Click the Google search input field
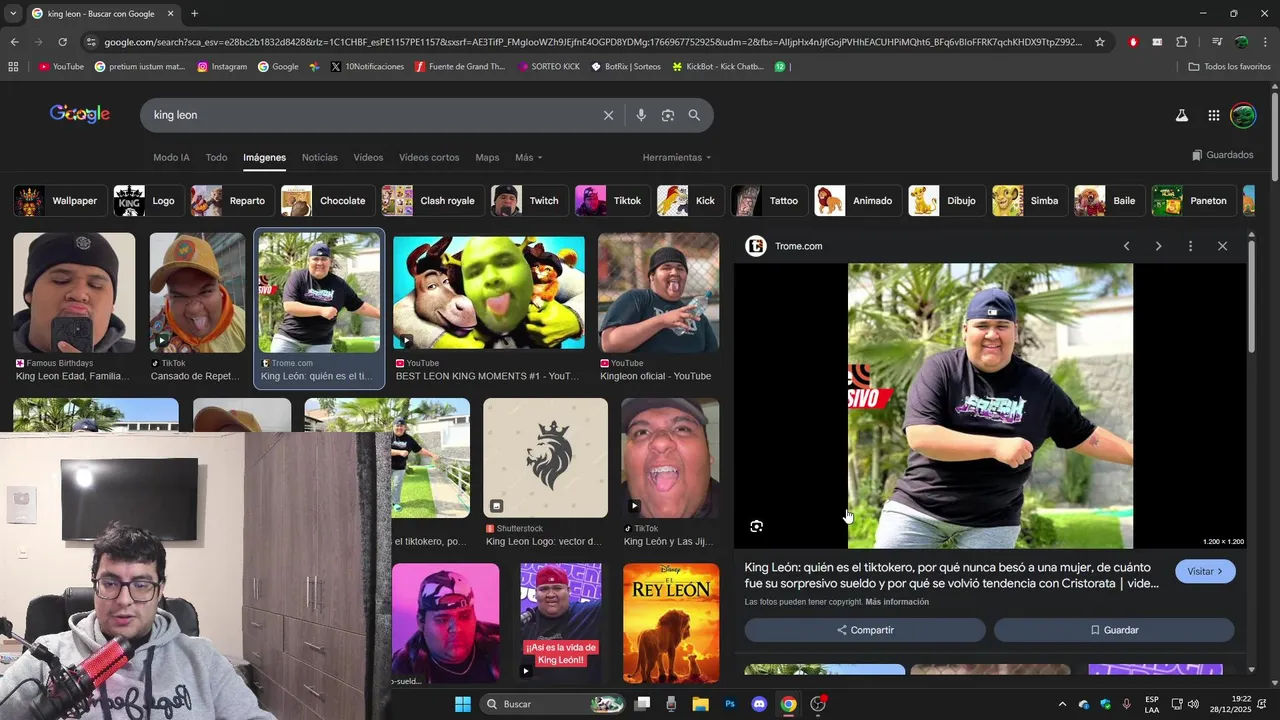Viewport: 1280px width, 720px height. coord(370,115)
